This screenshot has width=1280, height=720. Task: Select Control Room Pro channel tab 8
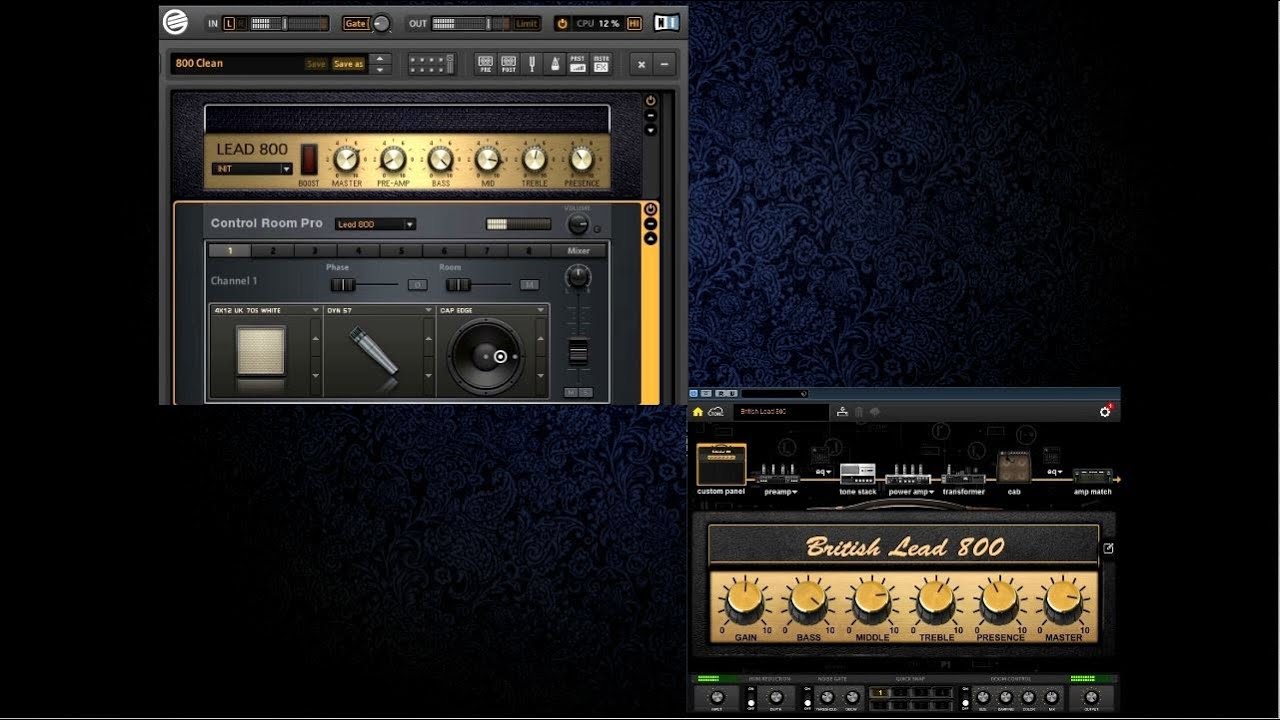click(529, 251)
